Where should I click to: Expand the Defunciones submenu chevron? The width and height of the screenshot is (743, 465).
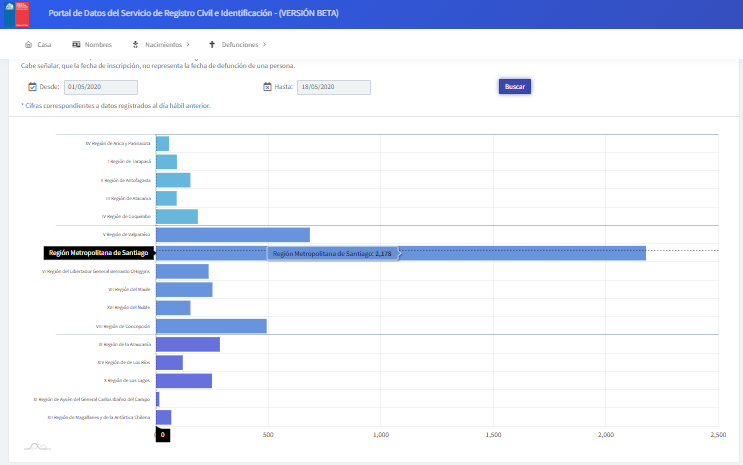coord(265,45)
